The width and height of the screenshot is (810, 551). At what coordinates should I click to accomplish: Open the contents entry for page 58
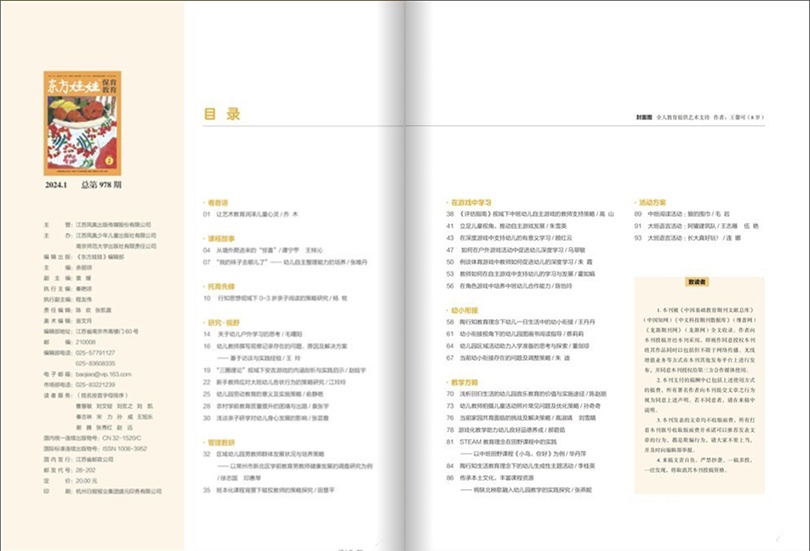(521, 322)
